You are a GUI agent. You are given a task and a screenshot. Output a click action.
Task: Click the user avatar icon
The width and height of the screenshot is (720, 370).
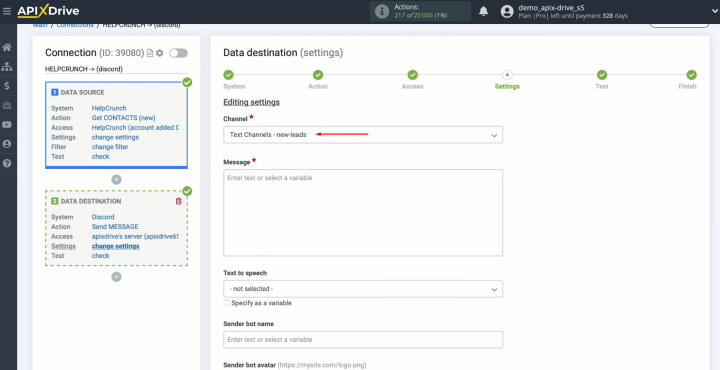pos(507,11)
